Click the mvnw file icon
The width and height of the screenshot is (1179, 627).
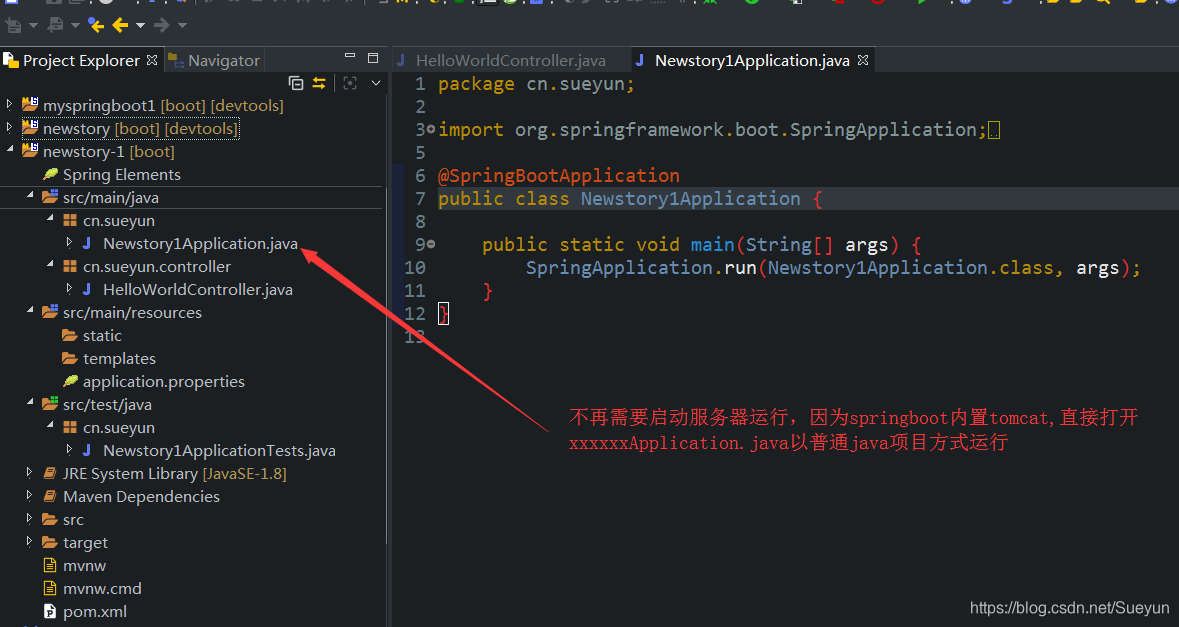50,565
